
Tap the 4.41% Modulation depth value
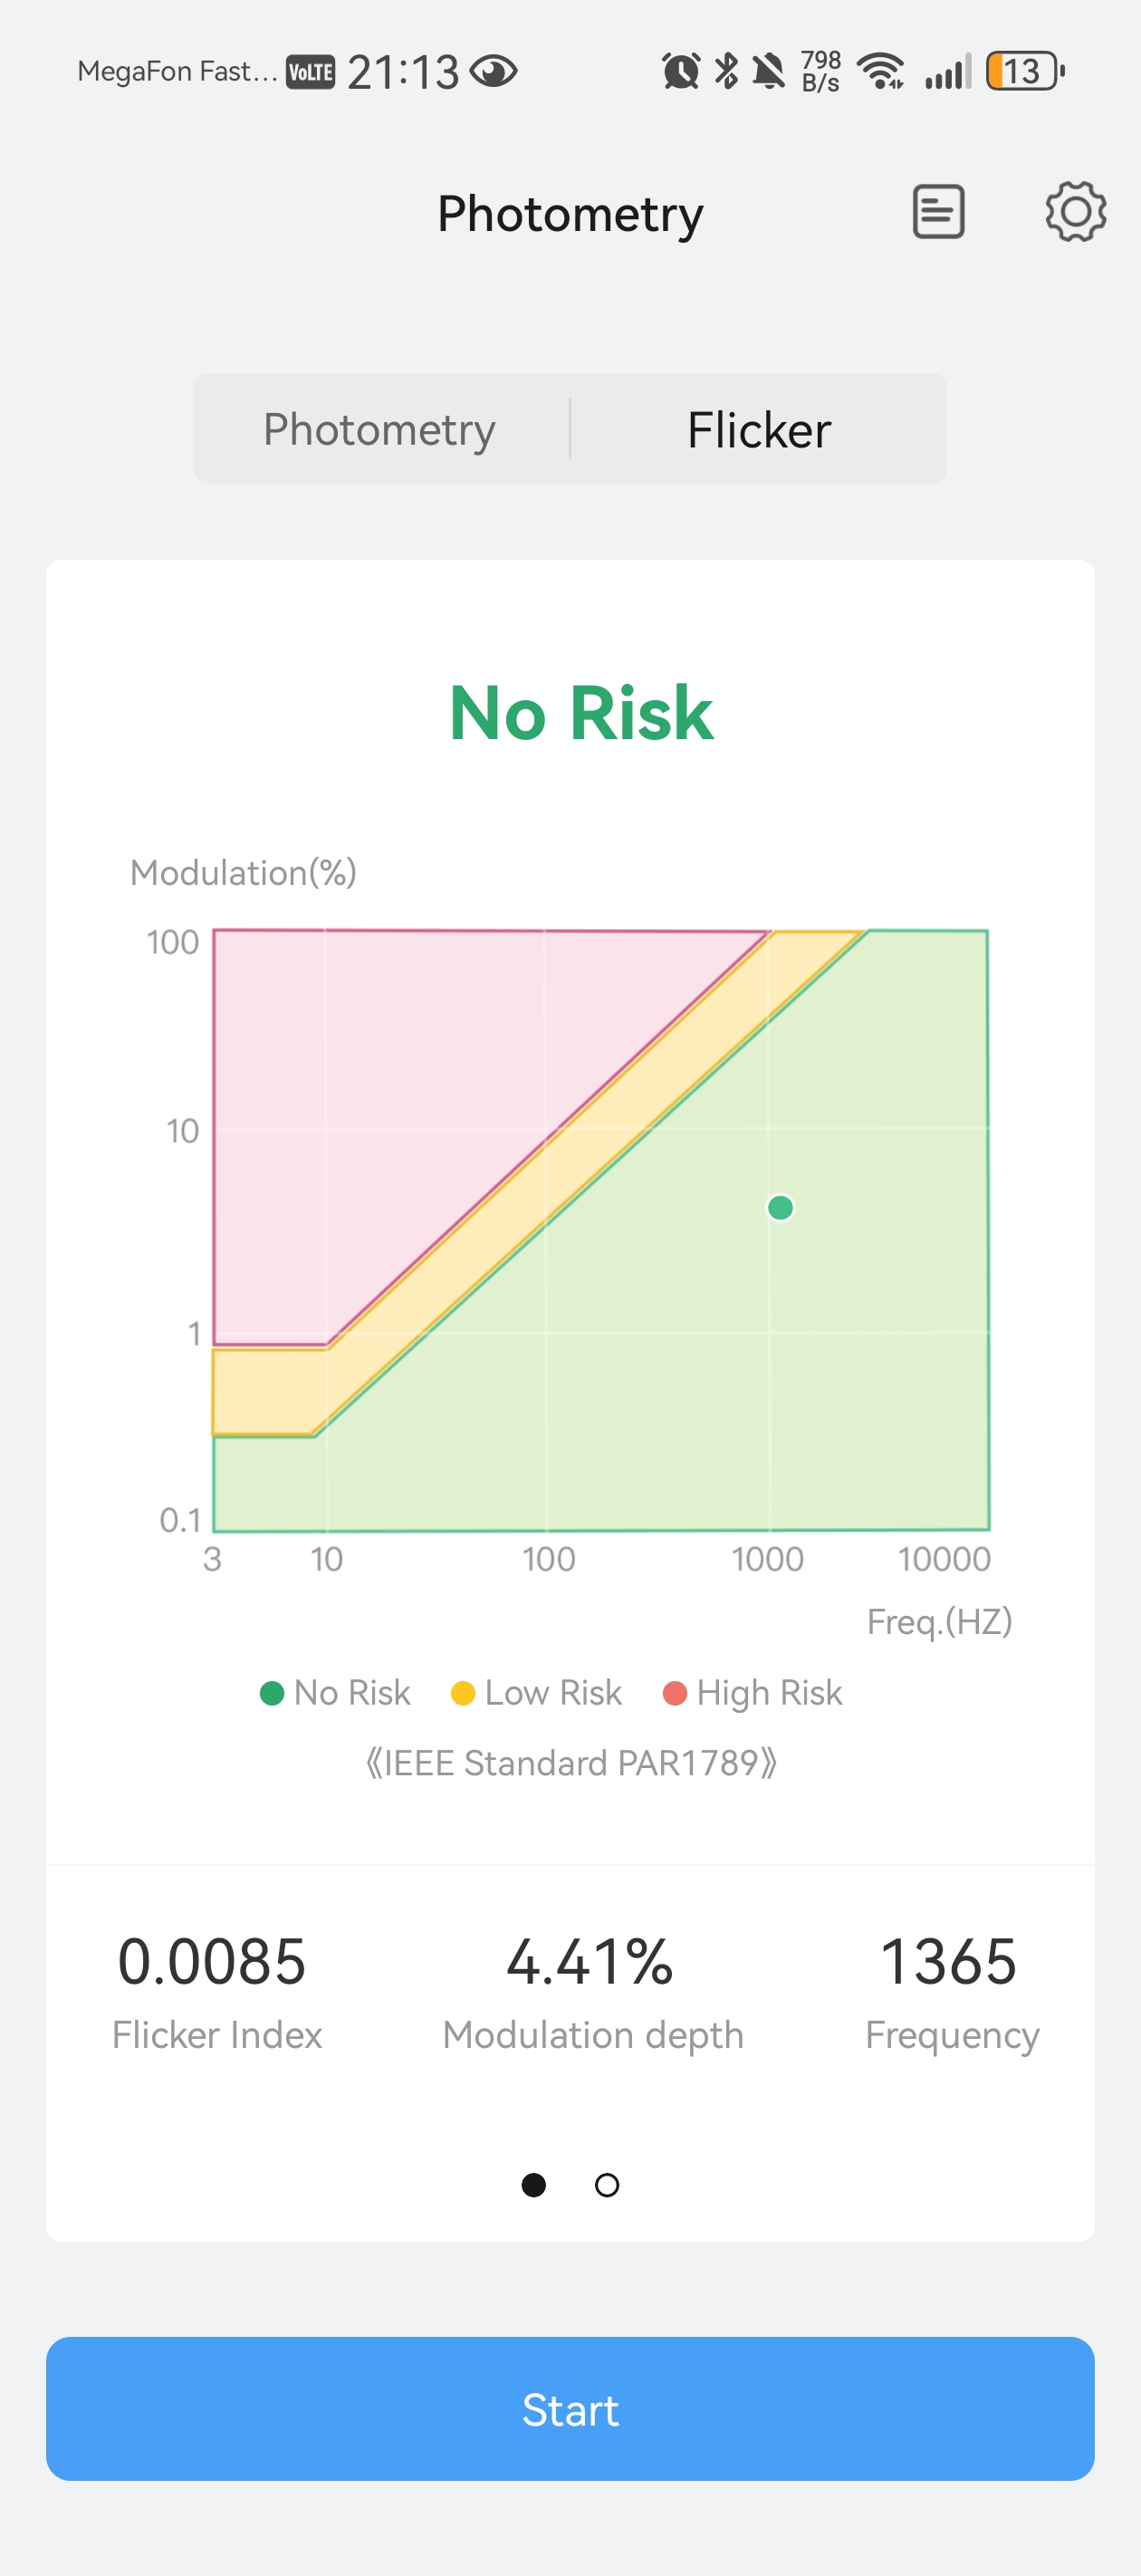click(590, 1961)
